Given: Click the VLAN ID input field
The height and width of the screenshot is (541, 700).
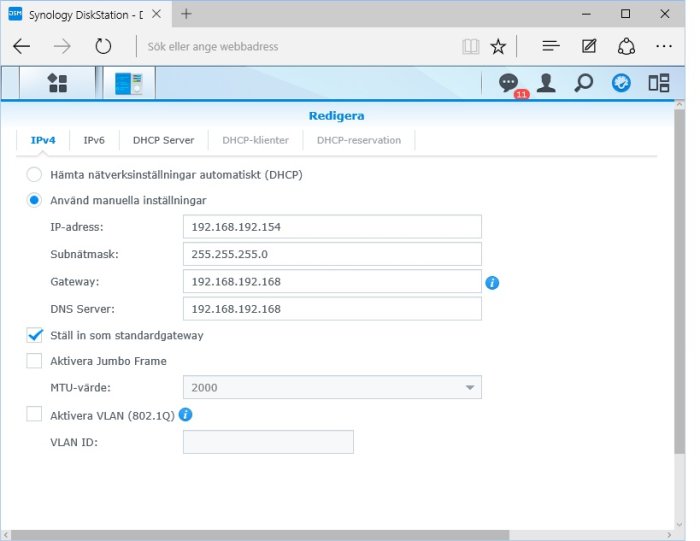Looking at the screenshot, I should click(x=268, y=442).
